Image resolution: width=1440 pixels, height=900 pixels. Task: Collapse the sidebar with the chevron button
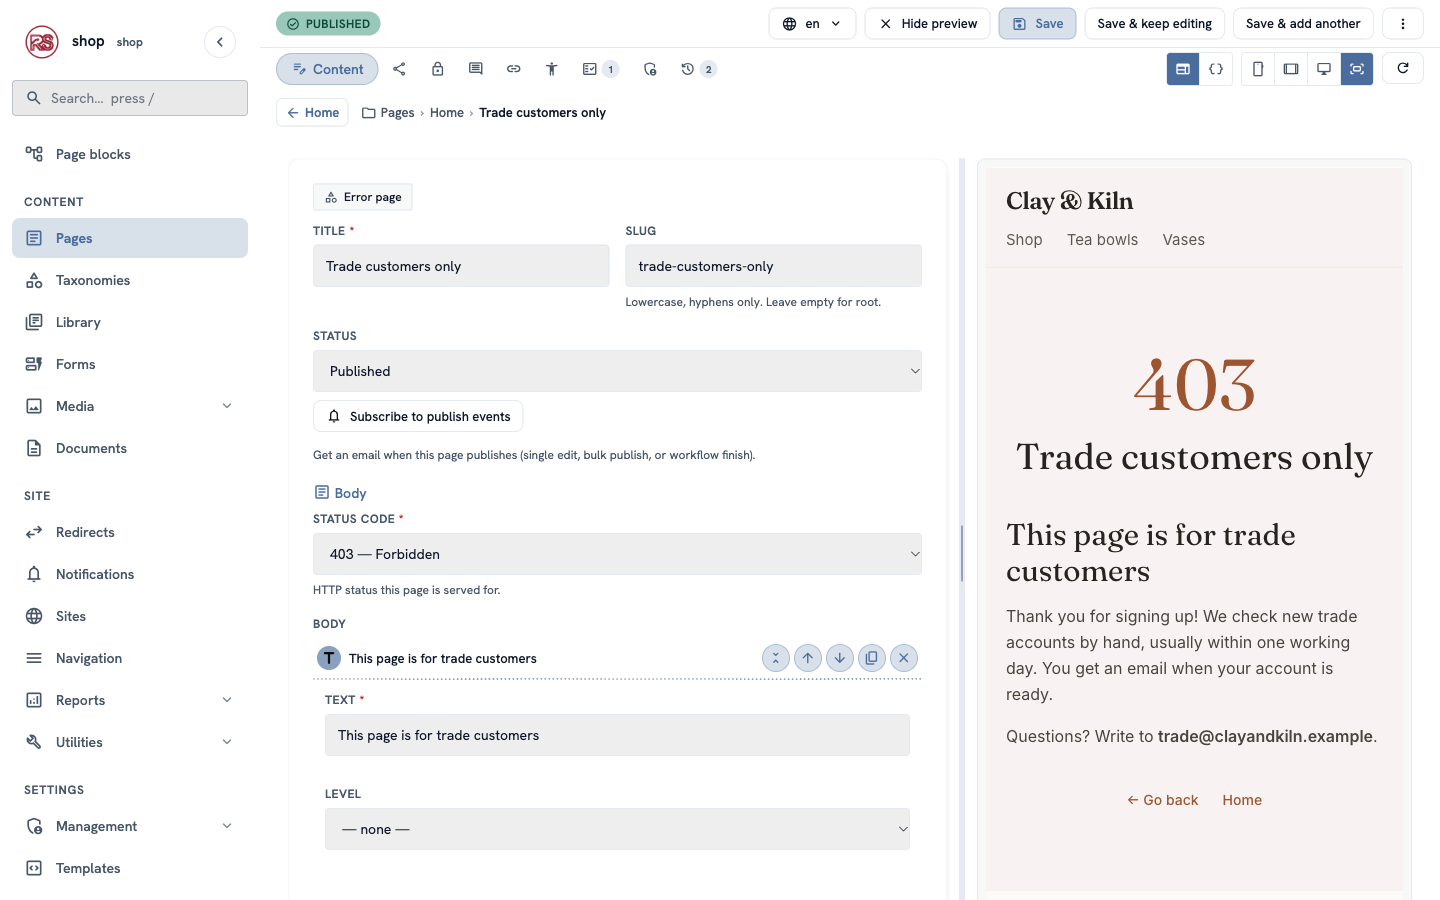[220, 42]
